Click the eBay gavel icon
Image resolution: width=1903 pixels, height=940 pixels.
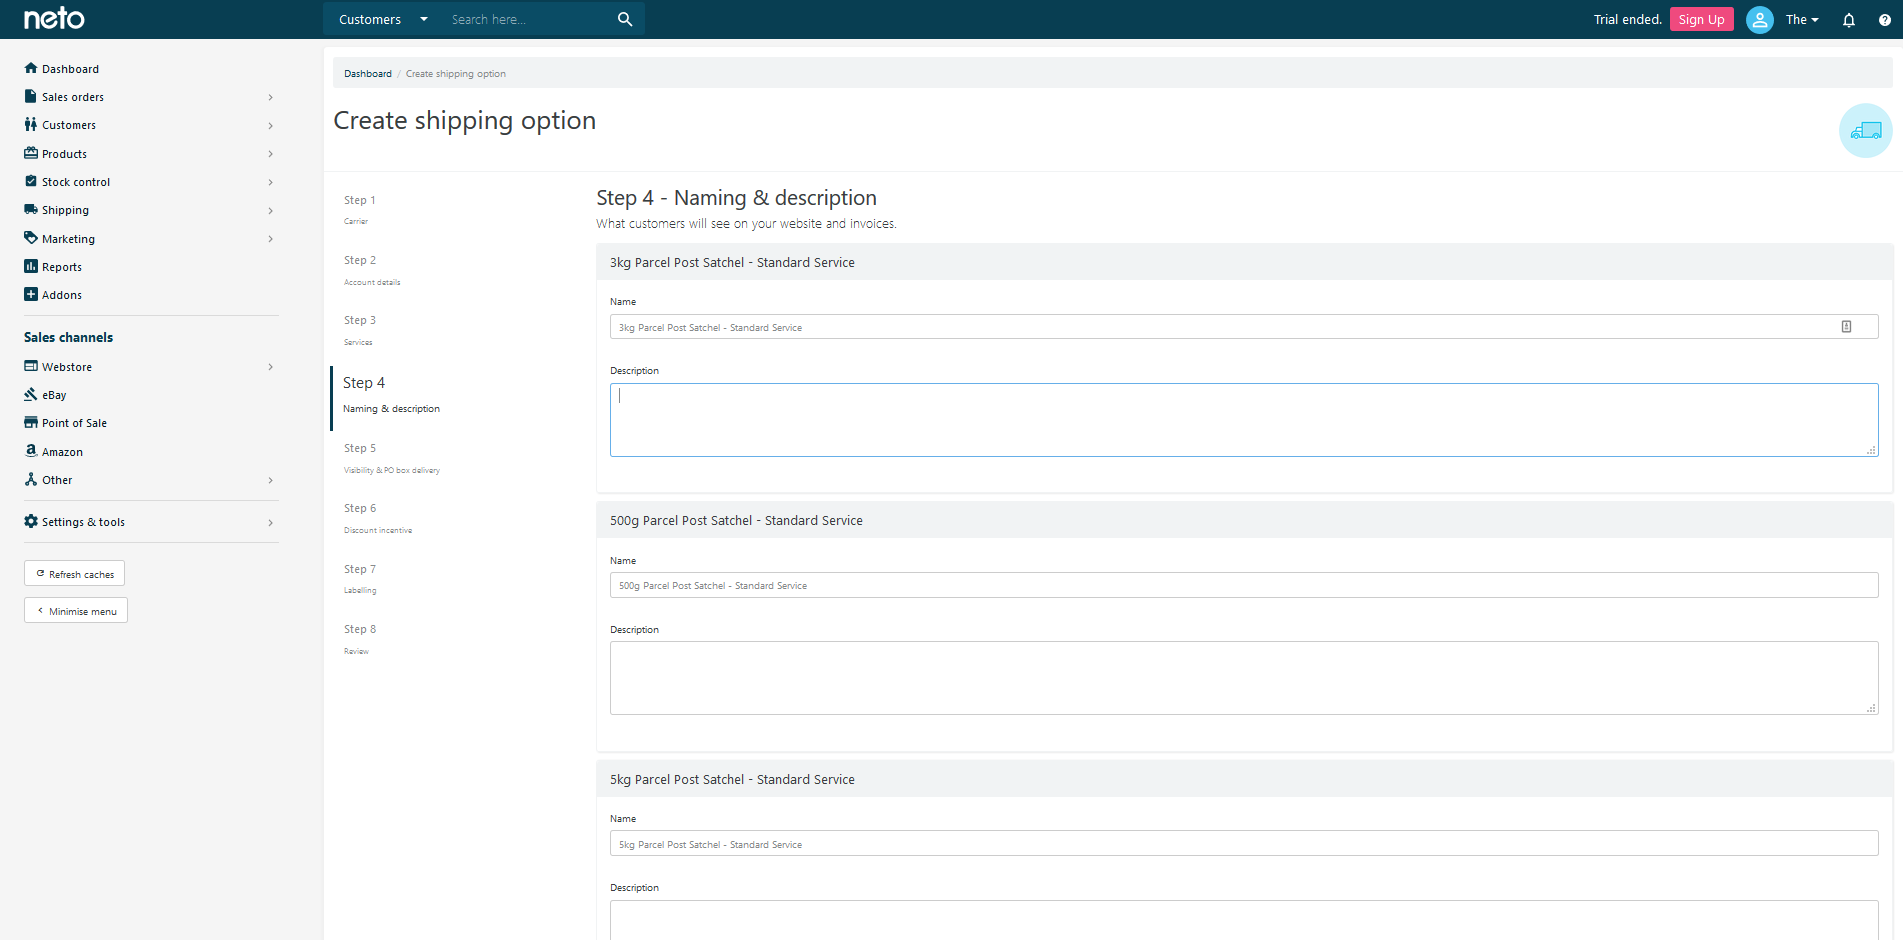tap(31, 394)
